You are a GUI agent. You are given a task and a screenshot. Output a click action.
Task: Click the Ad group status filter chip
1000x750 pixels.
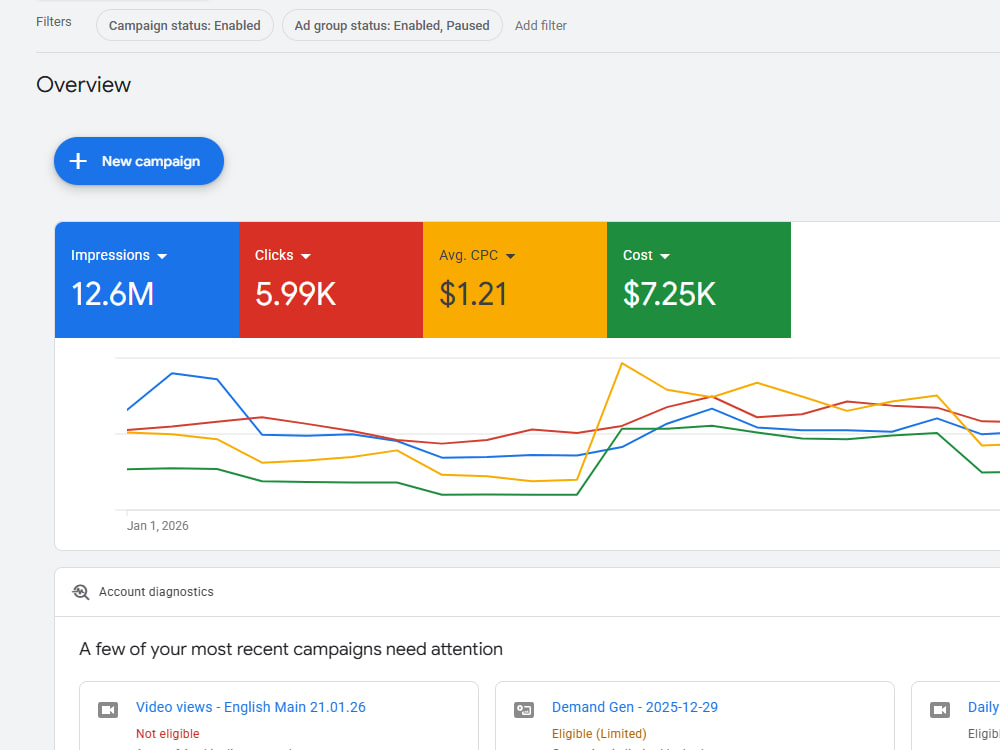click(x=392, y=26)
